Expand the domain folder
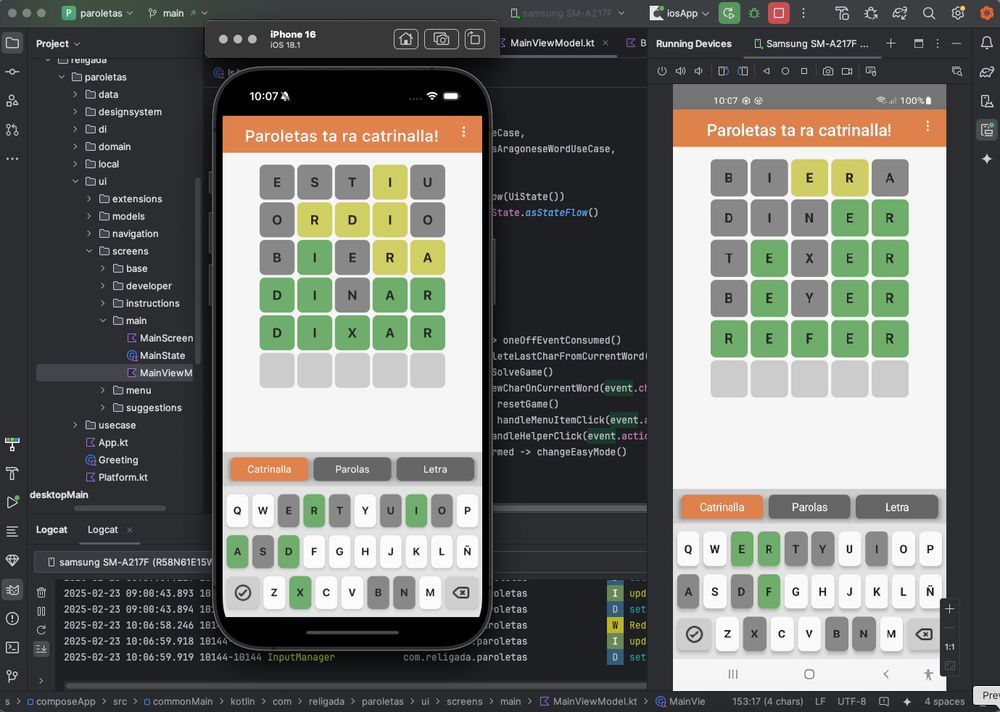This screenshot has width=1000, height=712. pos(75,147)
